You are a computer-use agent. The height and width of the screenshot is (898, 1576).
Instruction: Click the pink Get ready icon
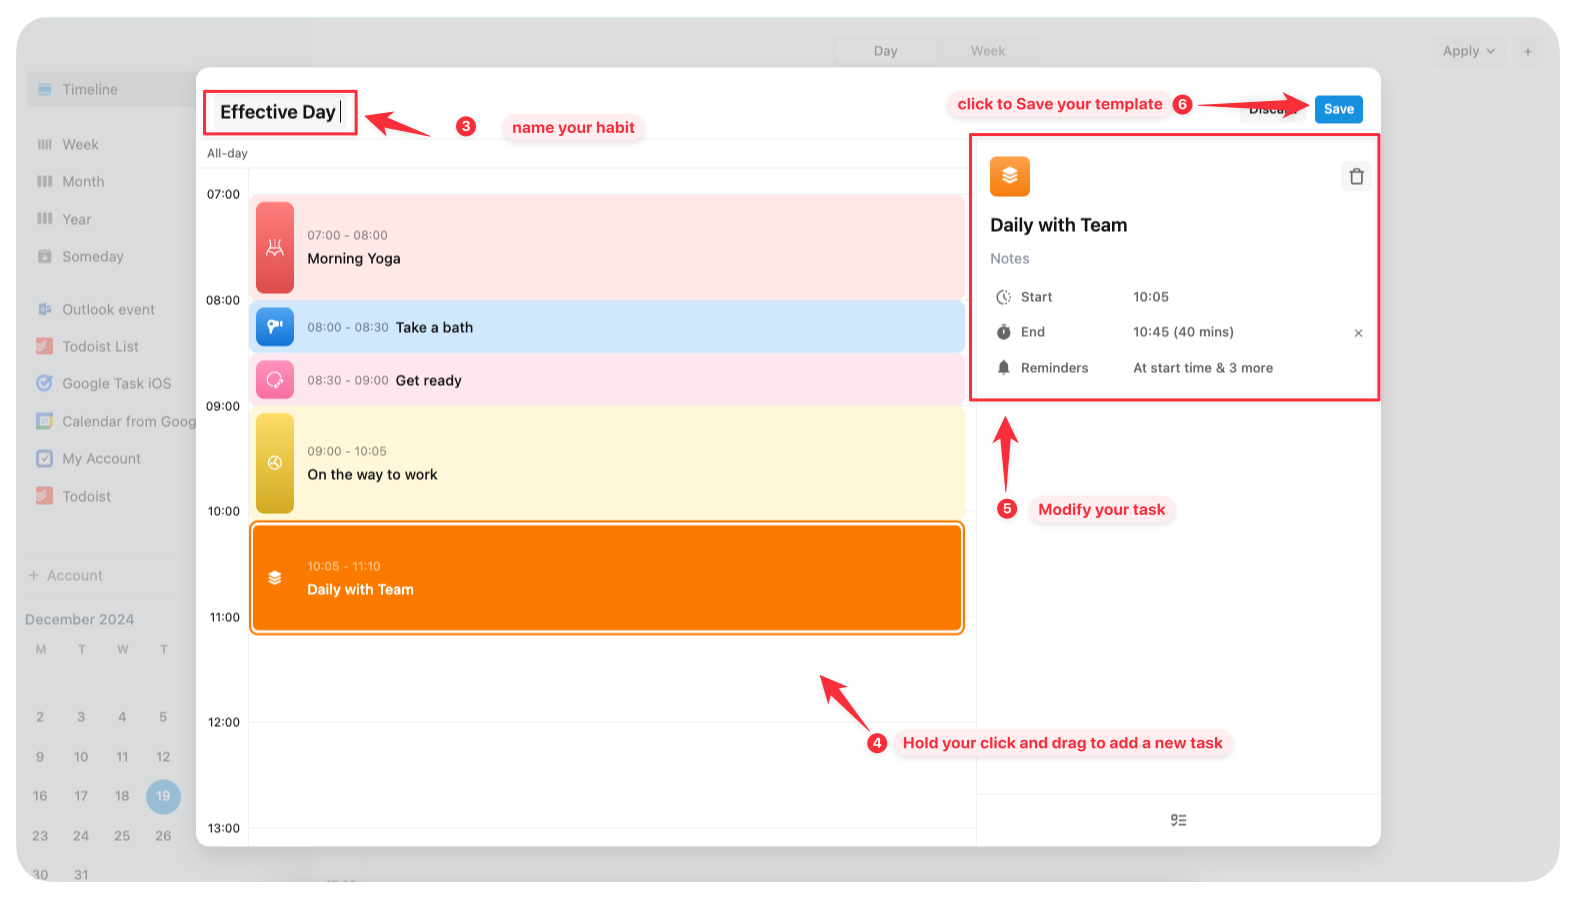(x=275, y=380)
